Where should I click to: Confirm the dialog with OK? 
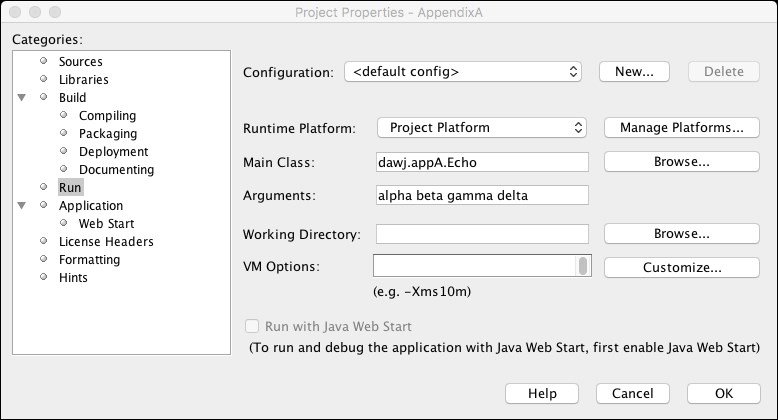pyautogui.click(x=724, y=394)
